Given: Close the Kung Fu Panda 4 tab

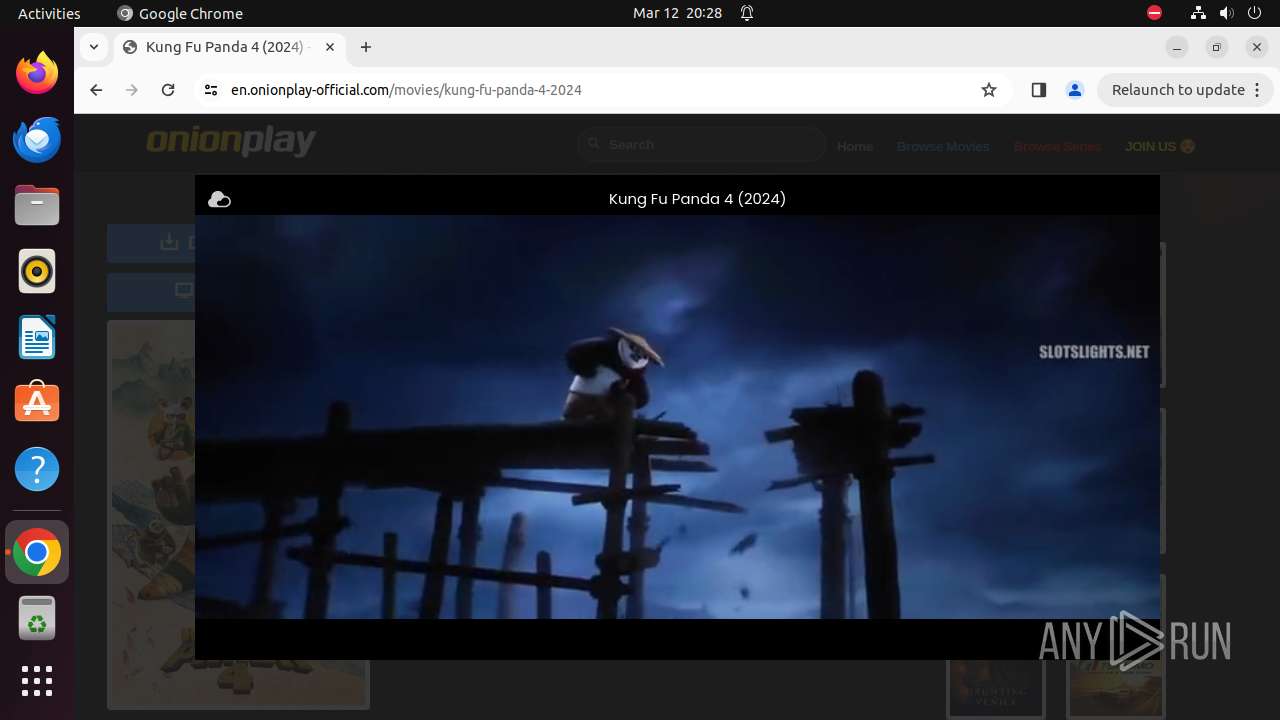Looking at the screenshot, I should (330, 47).
